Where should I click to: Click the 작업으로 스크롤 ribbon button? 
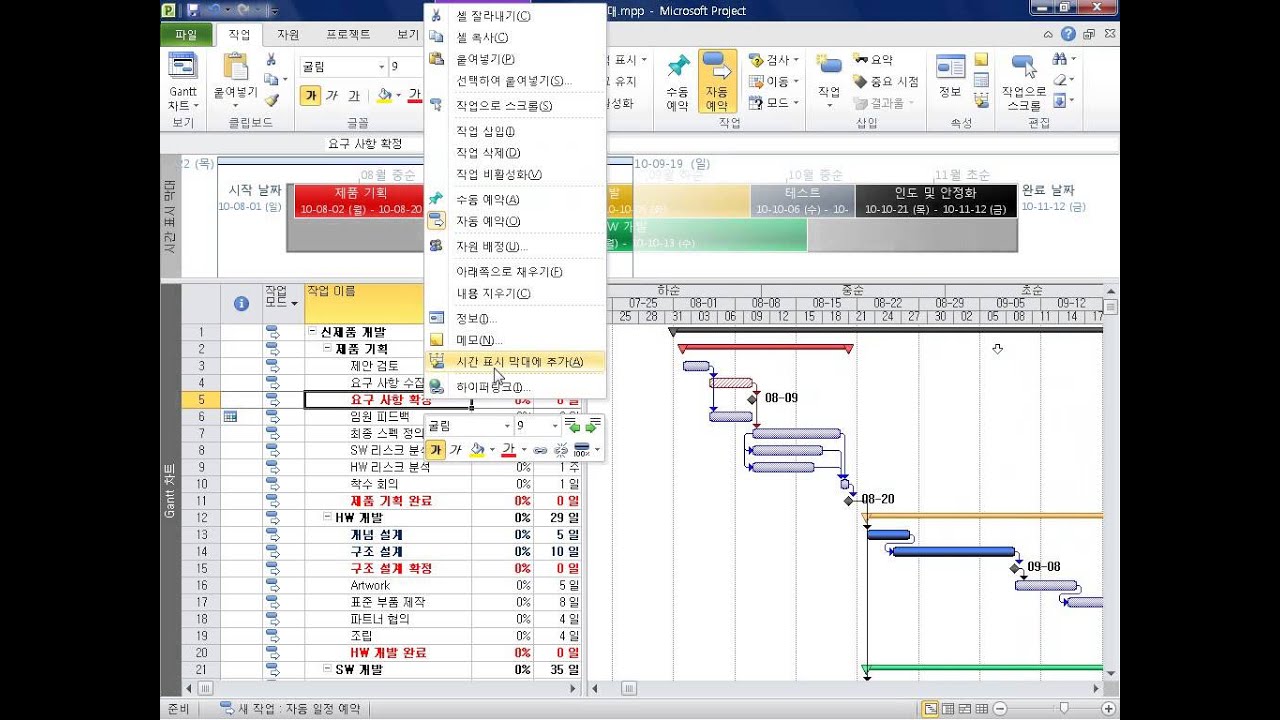coord(1024,82)
